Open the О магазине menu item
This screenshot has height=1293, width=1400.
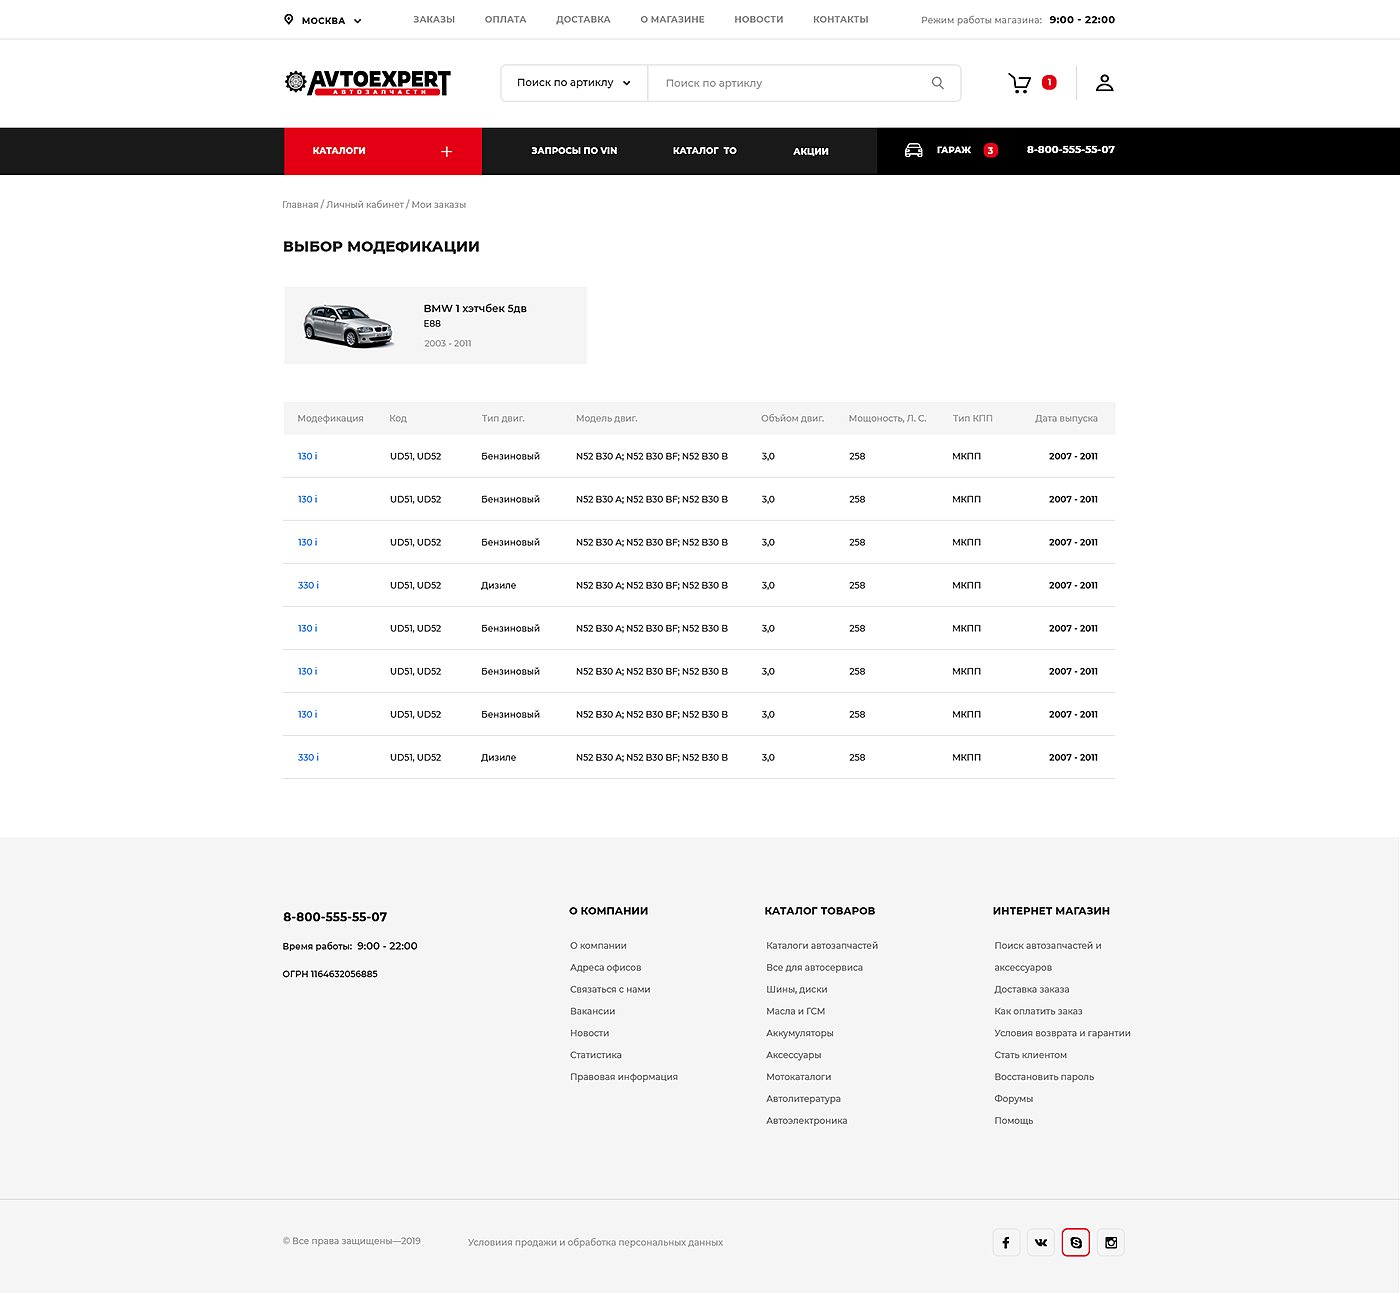[x=672, y=19]
